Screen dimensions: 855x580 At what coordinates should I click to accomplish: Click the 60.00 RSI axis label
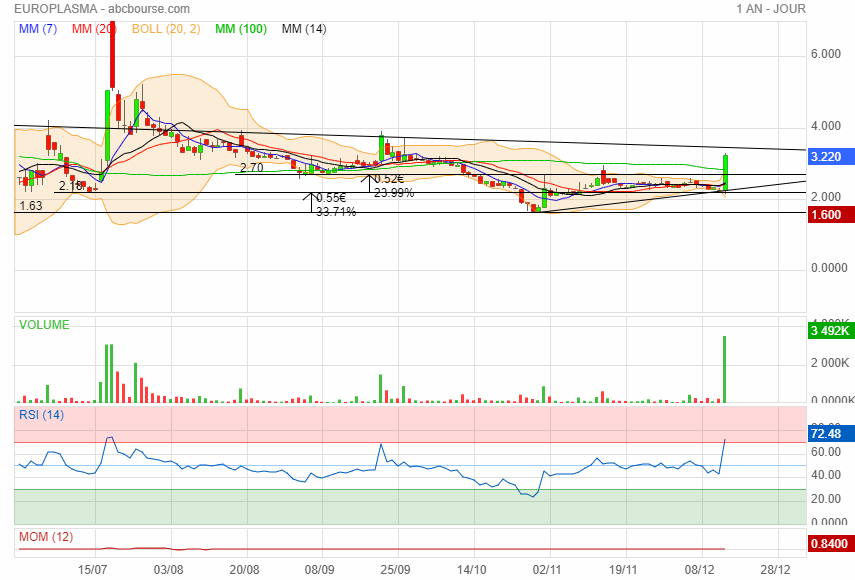click(826, 452)
